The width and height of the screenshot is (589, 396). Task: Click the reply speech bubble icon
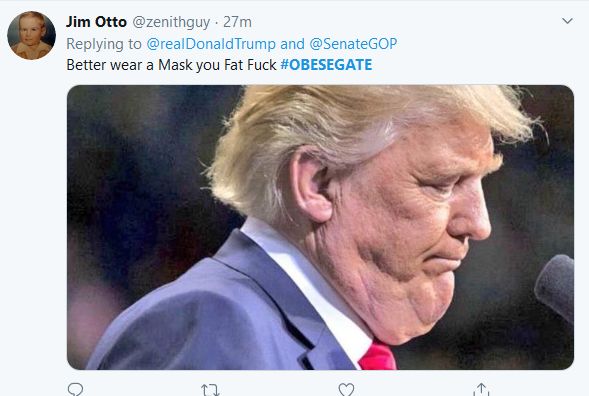click(76, 389)
